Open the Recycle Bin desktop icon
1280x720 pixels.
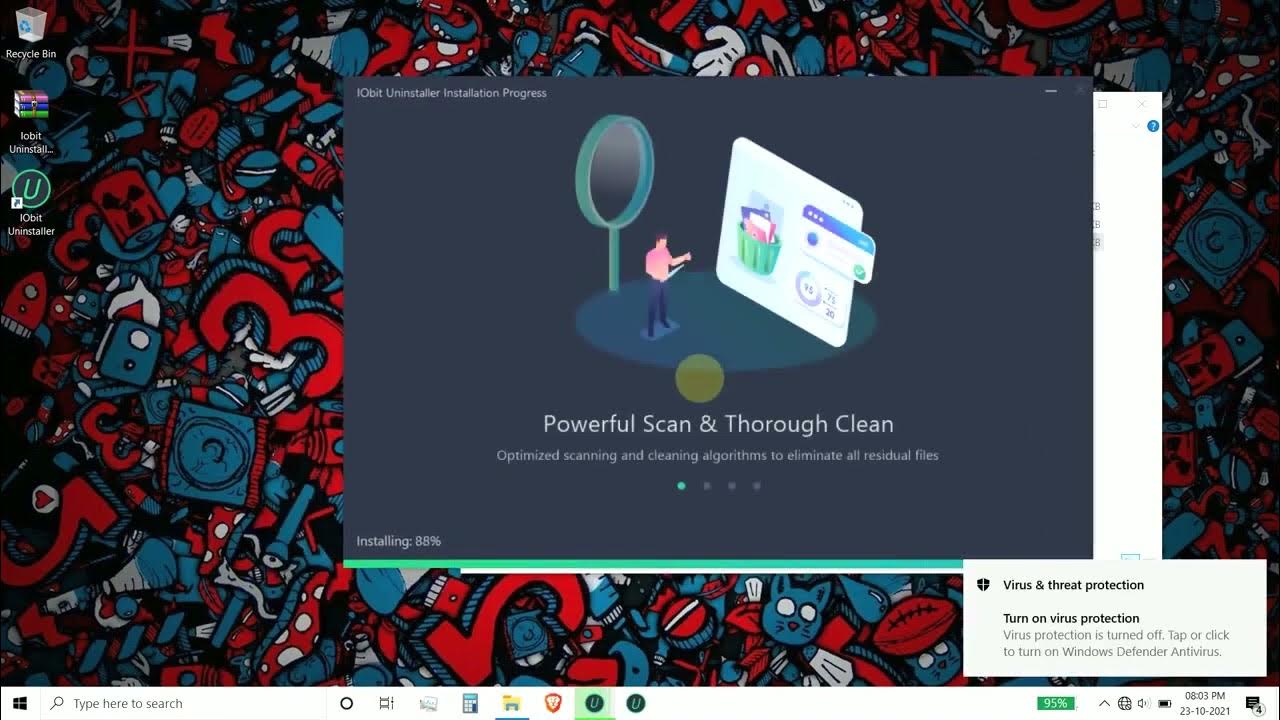(x=31, y=33)
